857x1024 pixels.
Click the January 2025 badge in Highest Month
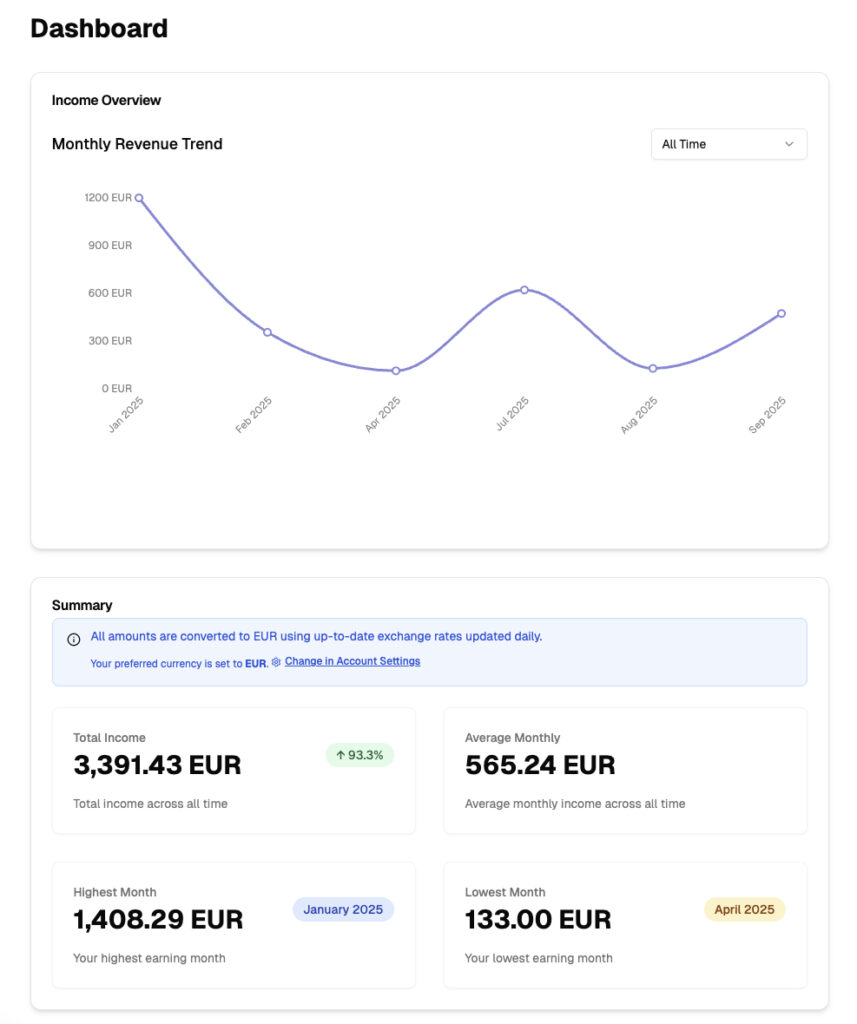click(343, 910)
